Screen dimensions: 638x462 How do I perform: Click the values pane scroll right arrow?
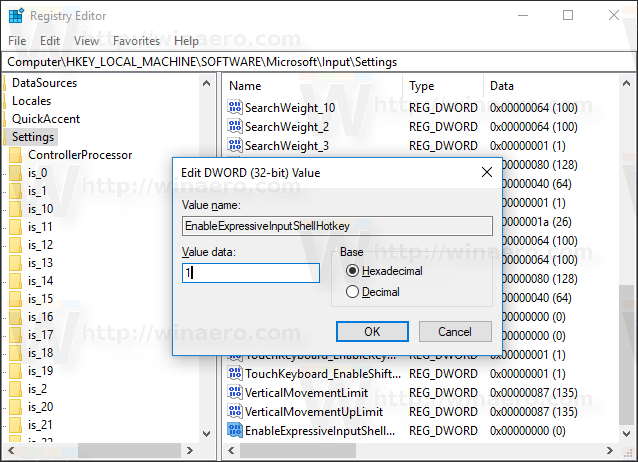(x=610, y=450)
